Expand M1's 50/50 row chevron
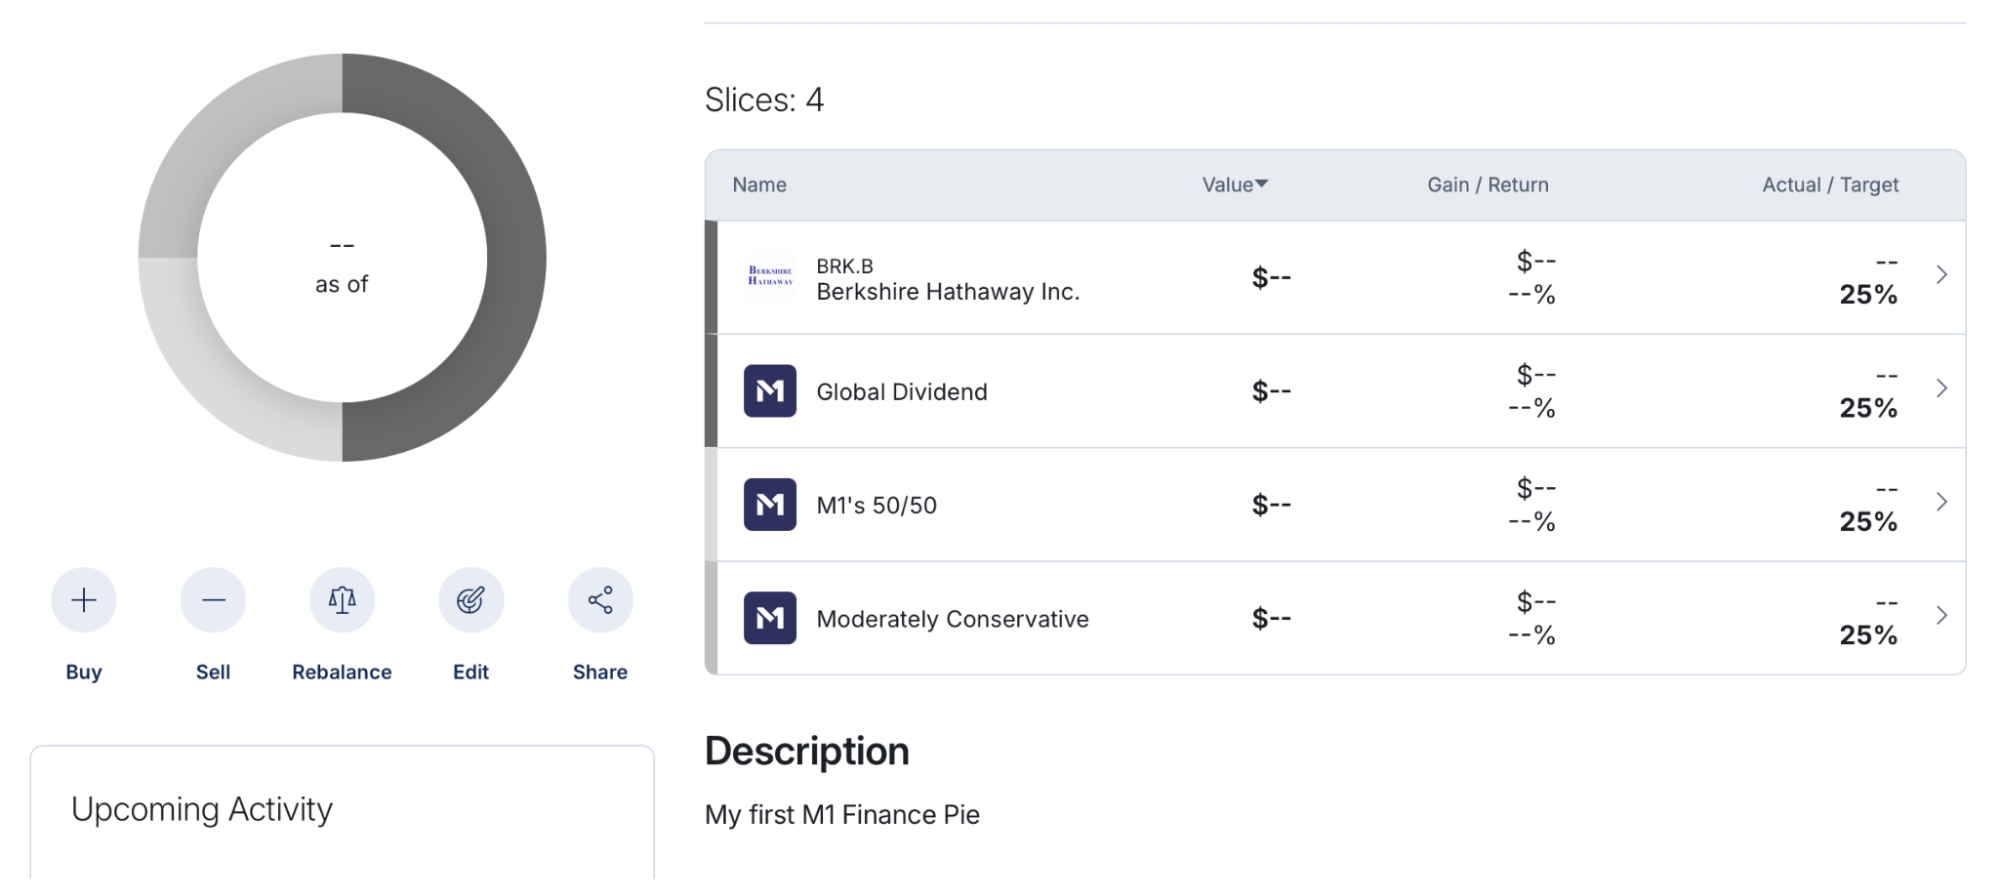This screenshot has width=1999, height=880. (x=1941, y=502)
